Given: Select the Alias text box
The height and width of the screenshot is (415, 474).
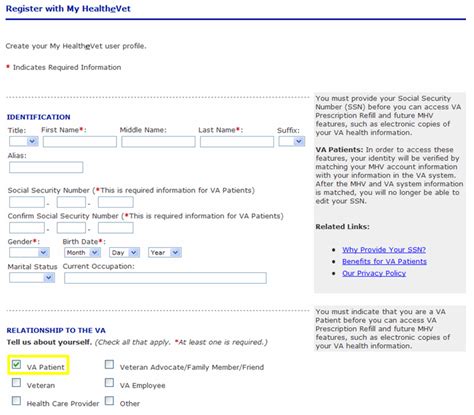Looking at the screenshot, I should click(46, 167).
